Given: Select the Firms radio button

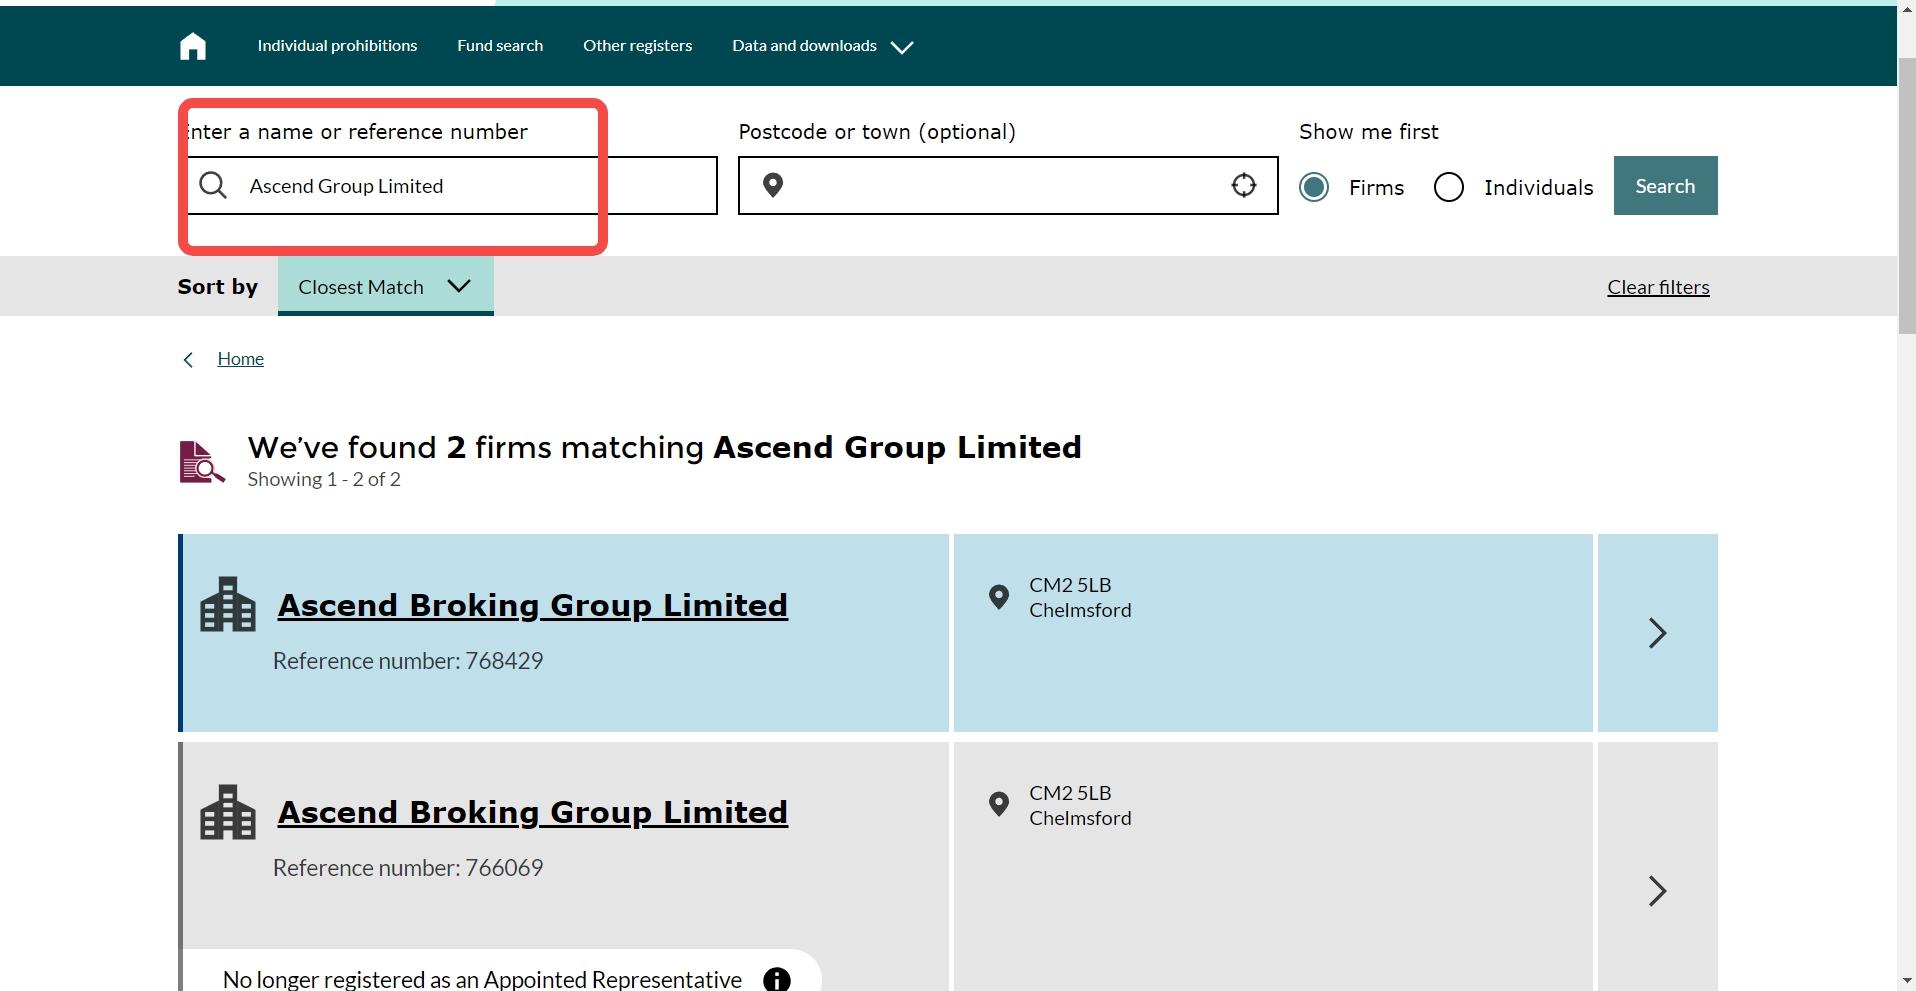Looking at the screenshot, I should tap(1314, 187).
